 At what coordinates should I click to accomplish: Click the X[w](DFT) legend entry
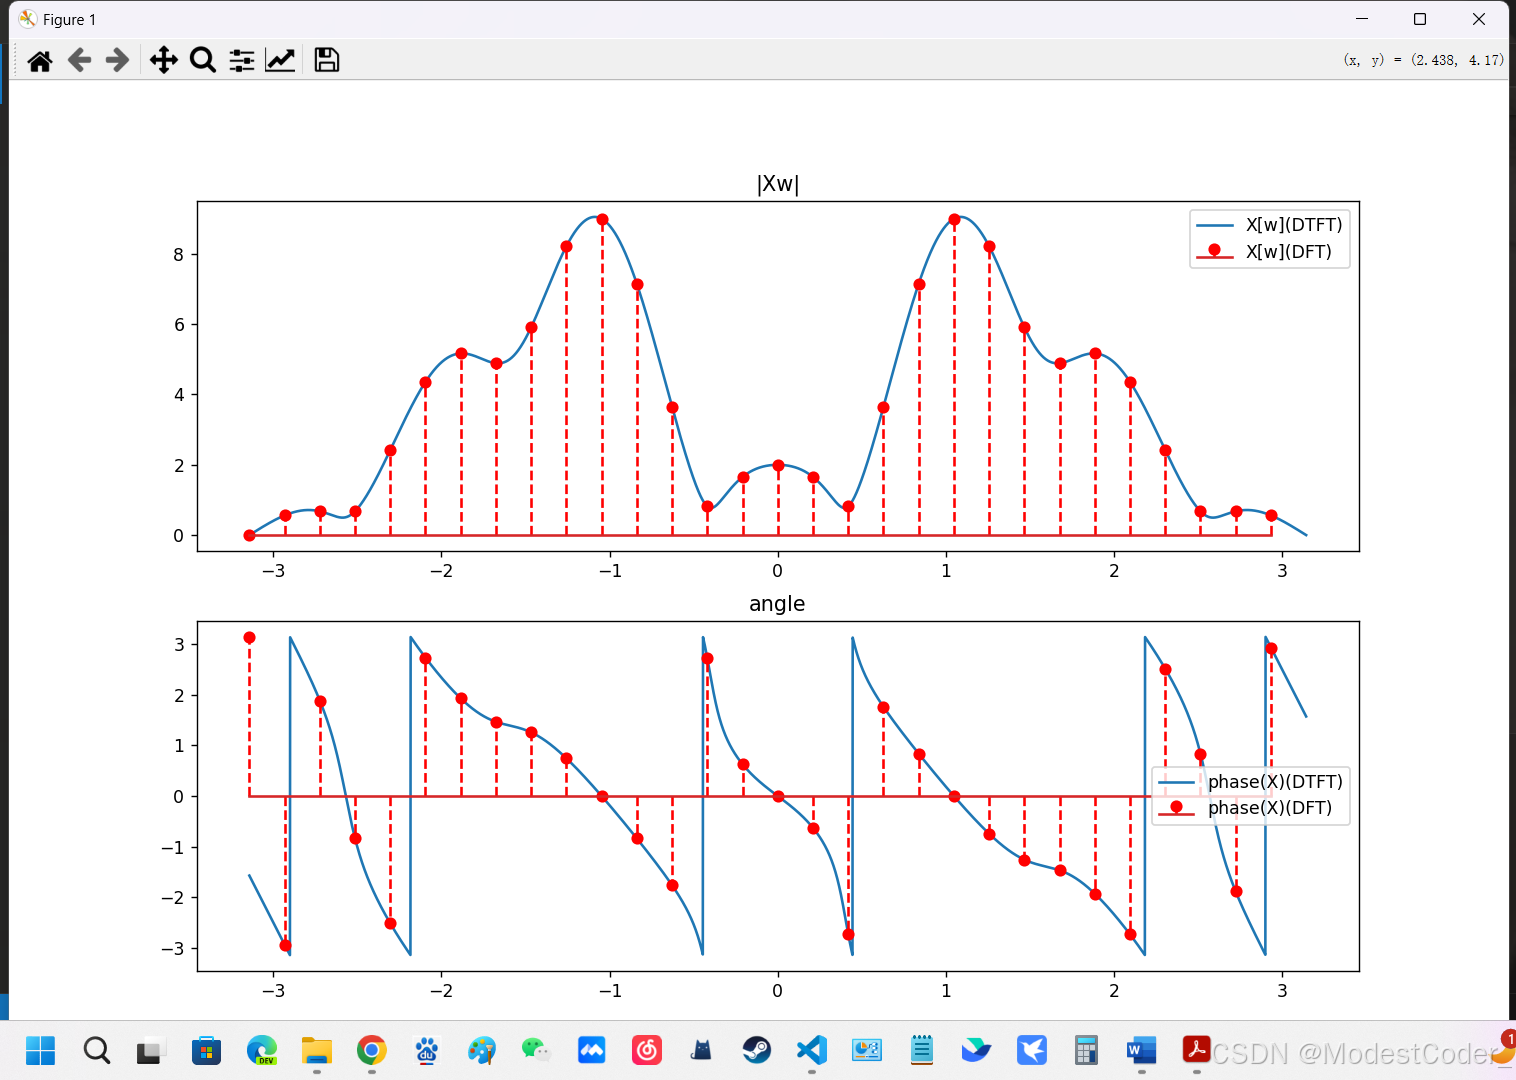click(1264, 251)
